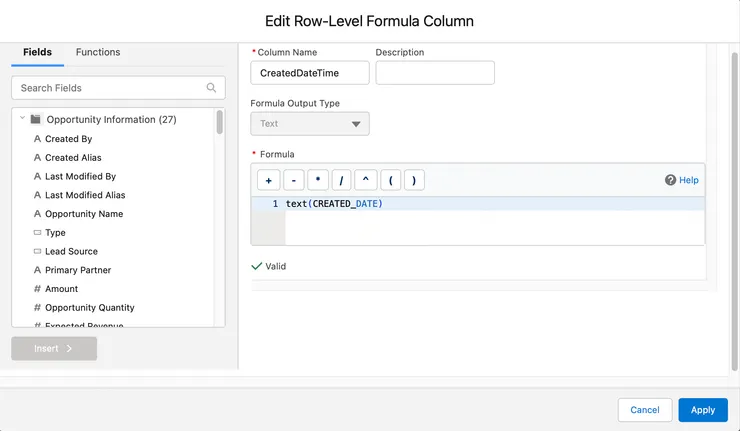
Task: Click line number 1 in the formula gutter
Action: [275, 203]
